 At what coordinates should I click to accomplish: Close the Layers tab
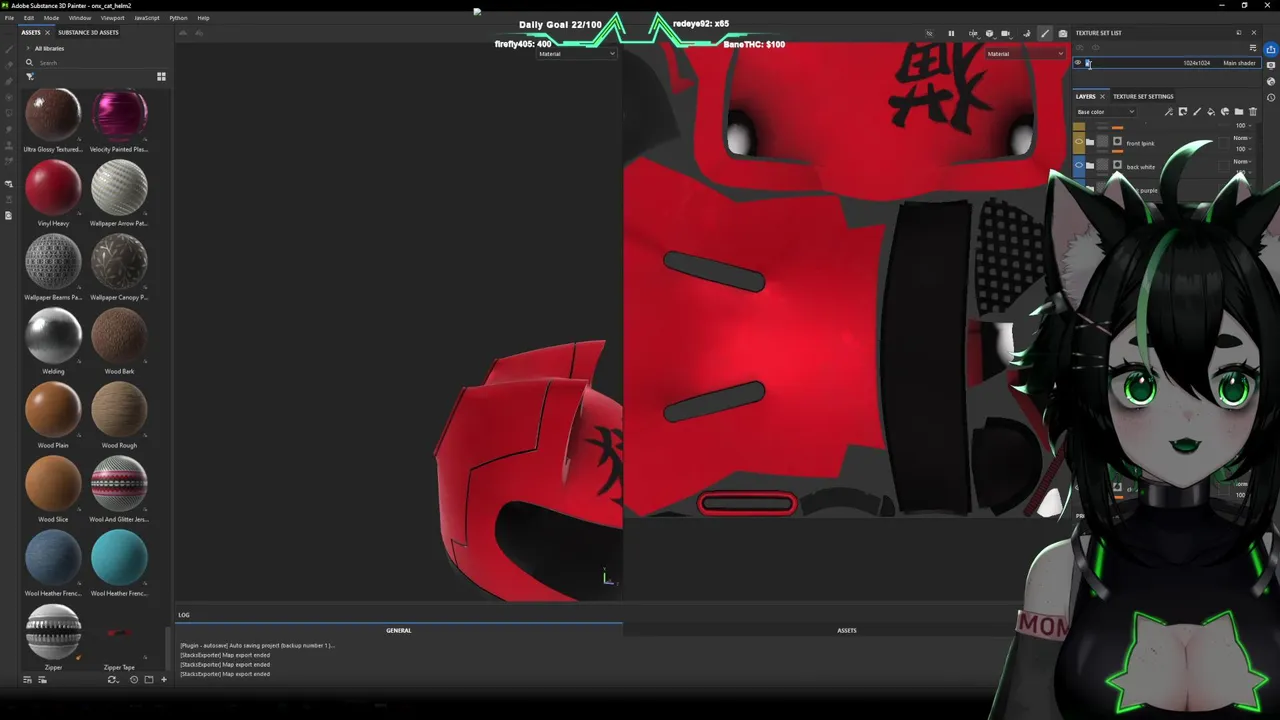[x=1102, y=96]
